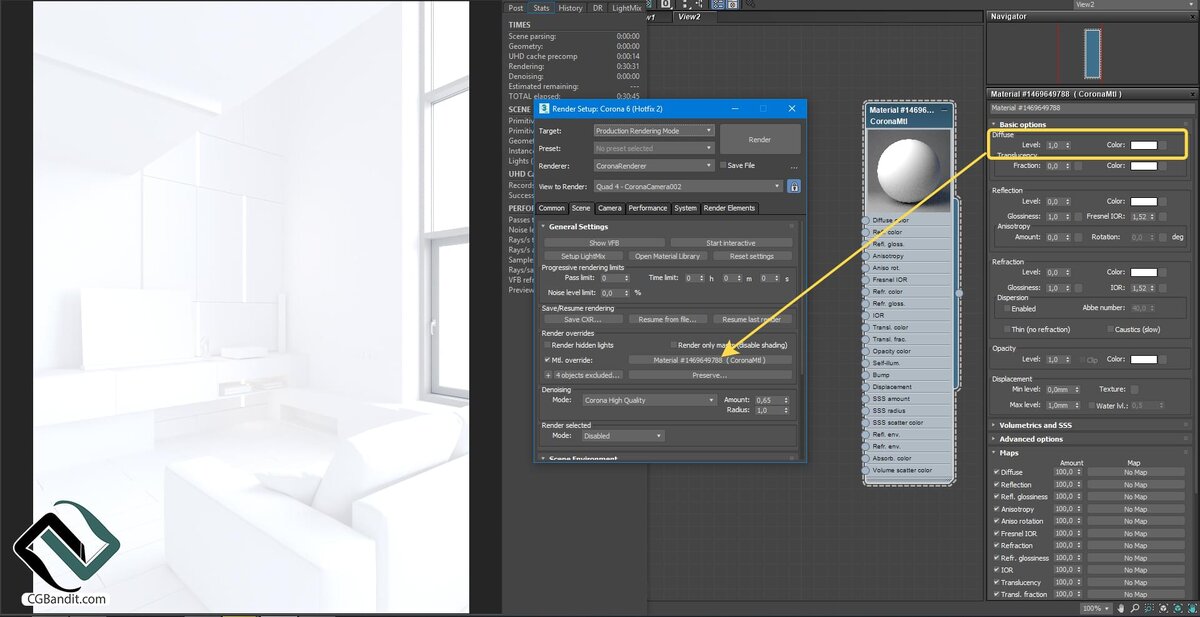Select the Zoom magnifier tool in the bottom toolbar
This screenshot has width=1200, height=617.
(1134, 608)
